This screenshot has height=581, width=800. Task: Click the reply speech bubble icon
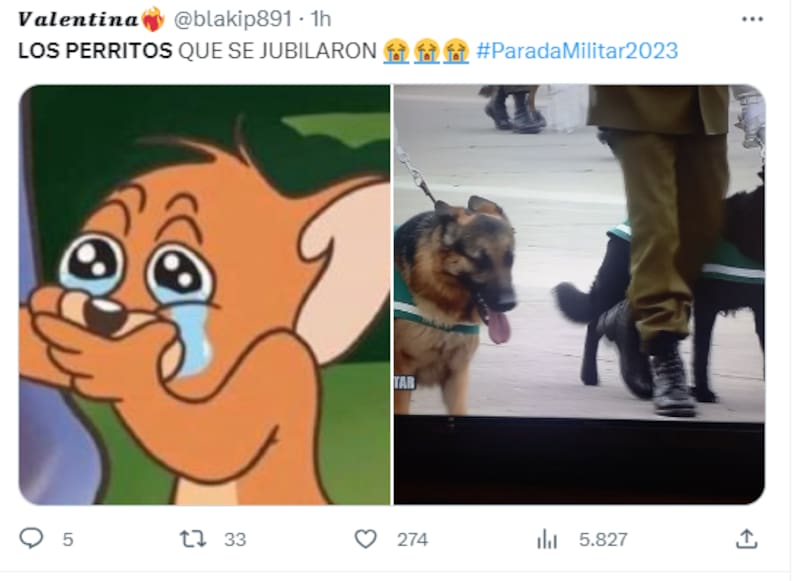31,538
